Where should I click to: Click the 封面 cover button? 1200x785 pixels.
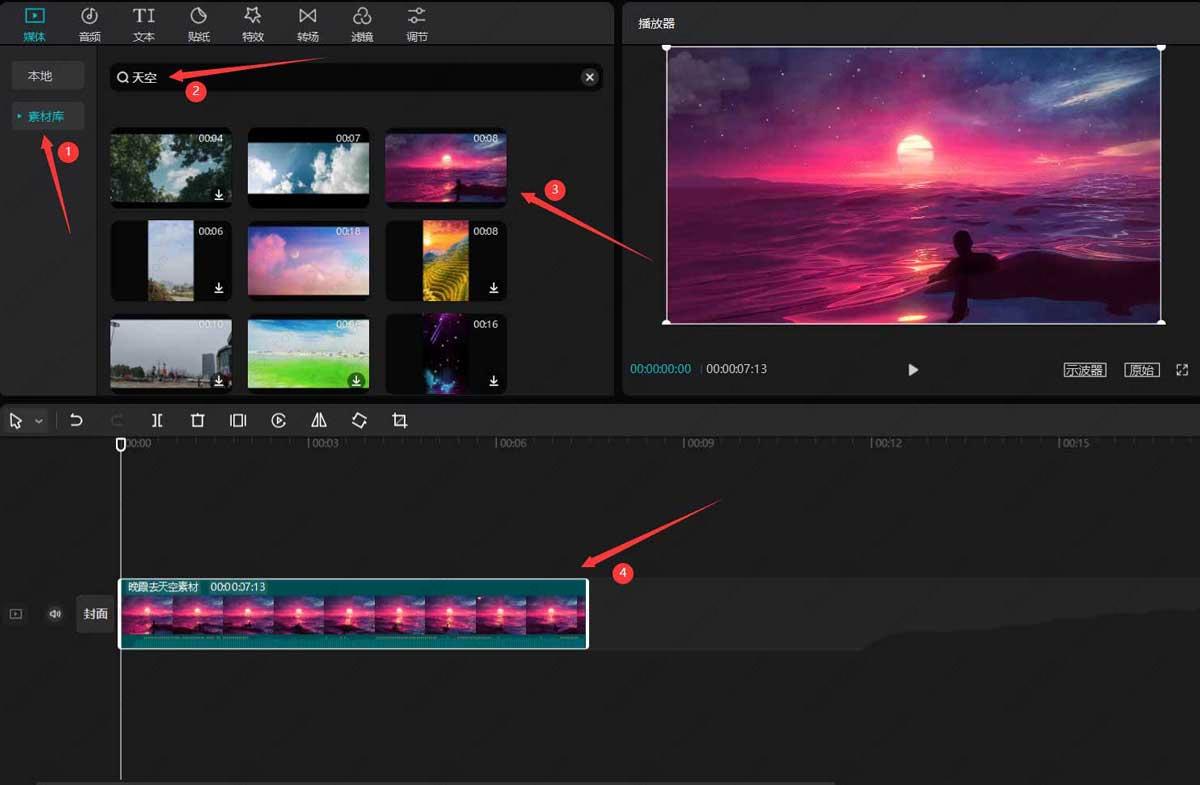pyautogui.click(x=95, y=613)
